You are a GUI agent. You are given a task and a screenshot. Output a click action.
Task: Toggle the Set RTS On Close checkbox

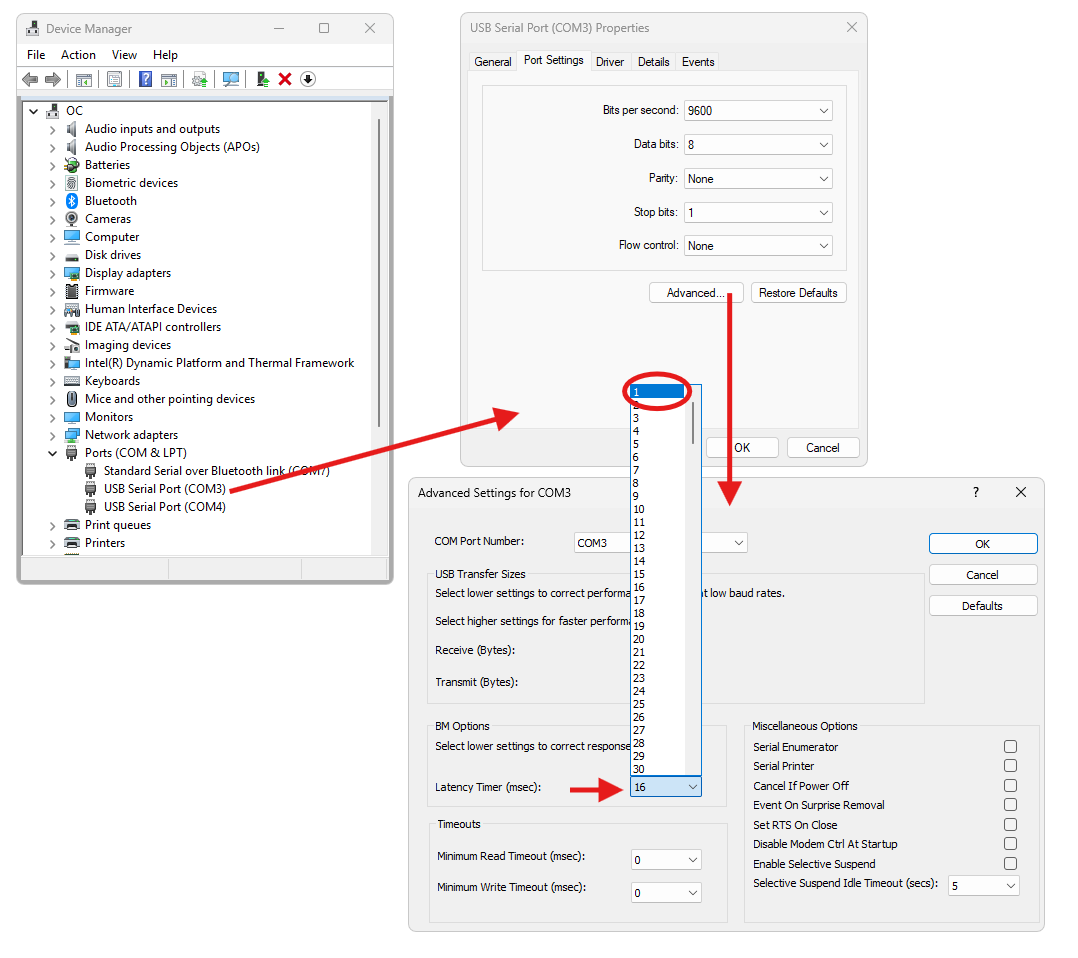[1010, 825]
